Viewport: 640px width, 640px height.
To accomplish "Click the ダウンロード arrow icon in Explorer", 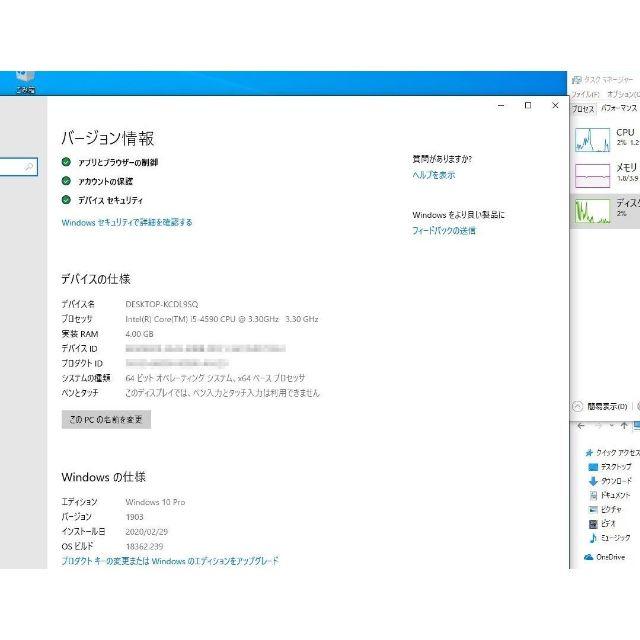I will (593, 481).
